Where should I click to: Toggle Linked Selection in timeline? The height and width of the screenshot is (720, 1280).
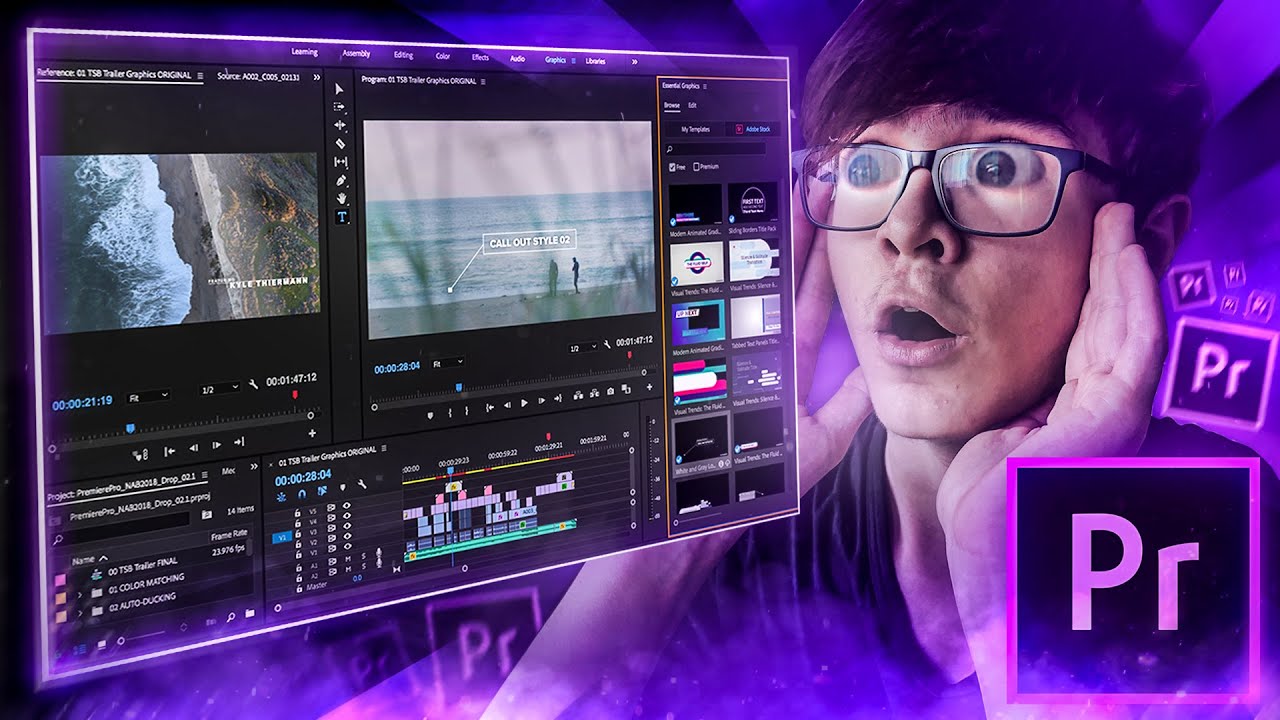322,491
